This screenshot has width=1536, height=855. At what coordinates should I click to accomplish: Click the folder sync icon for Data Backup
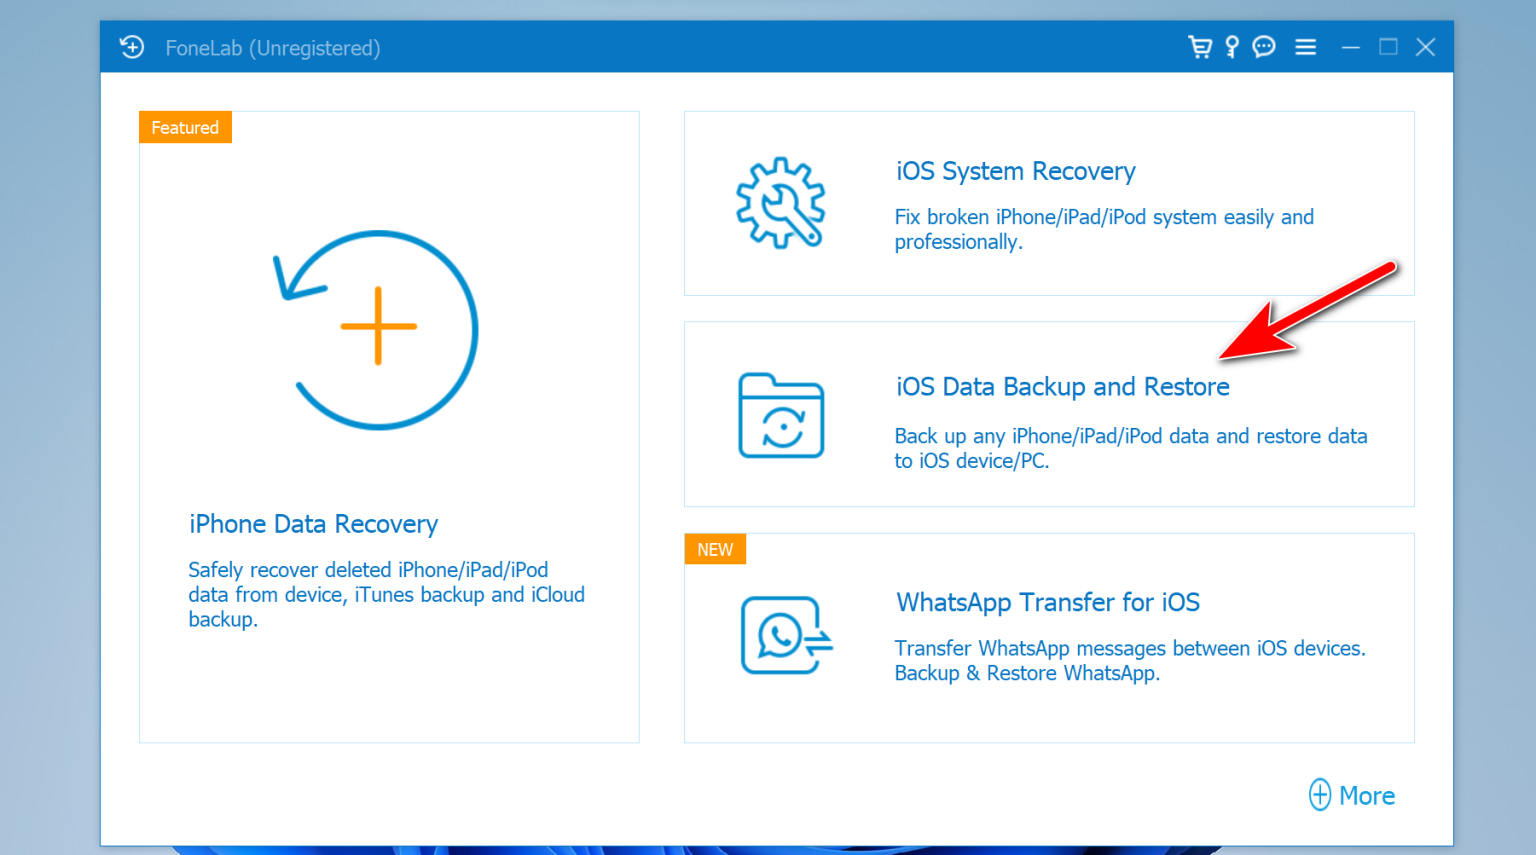(780, 416)
